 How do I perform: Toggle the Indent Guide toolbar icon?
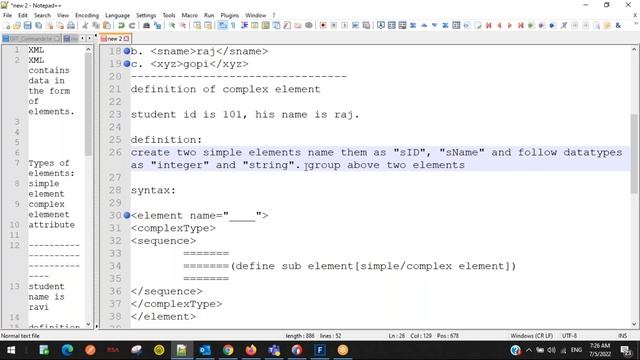(x=244, y=25)
